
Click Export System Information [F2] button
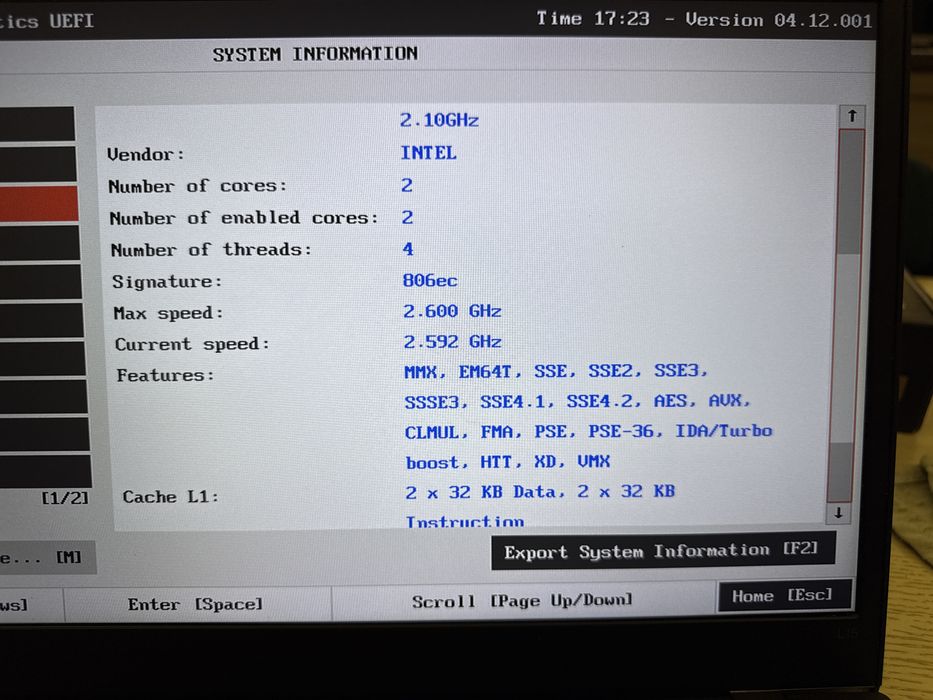[x=662, y=551]
